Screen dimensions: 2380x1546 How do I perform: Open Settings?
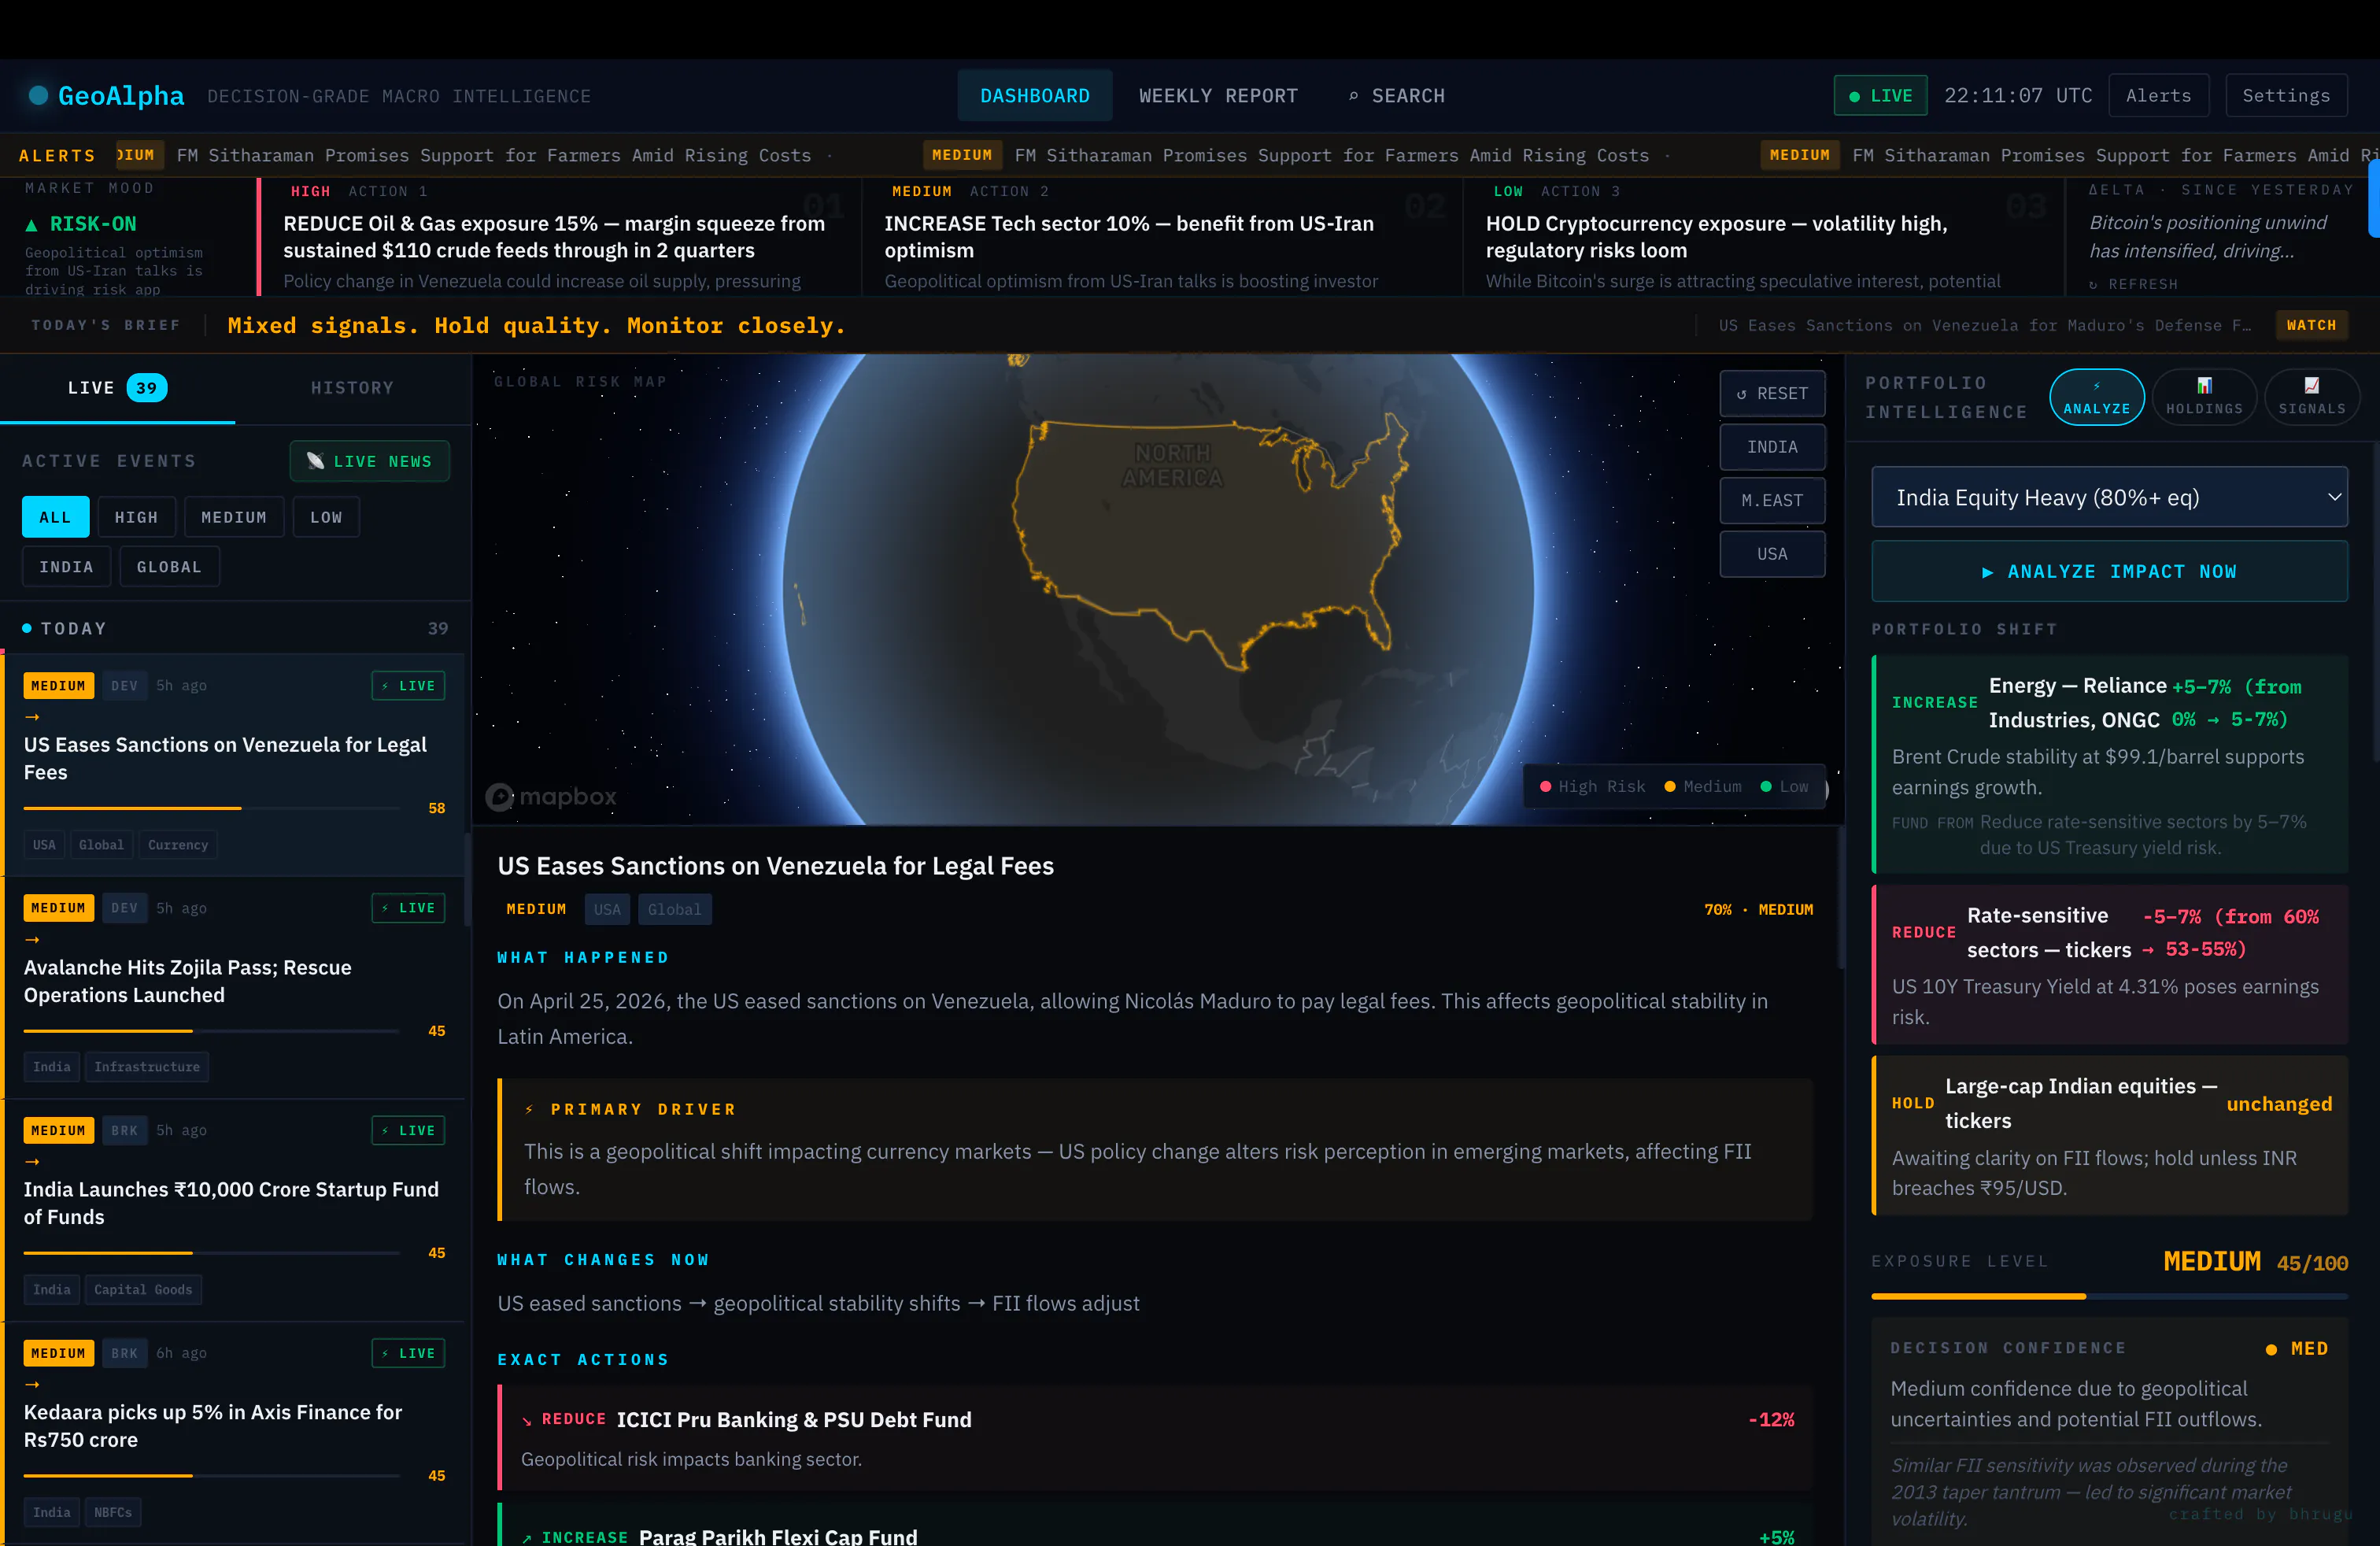[x=2286, y=96]
